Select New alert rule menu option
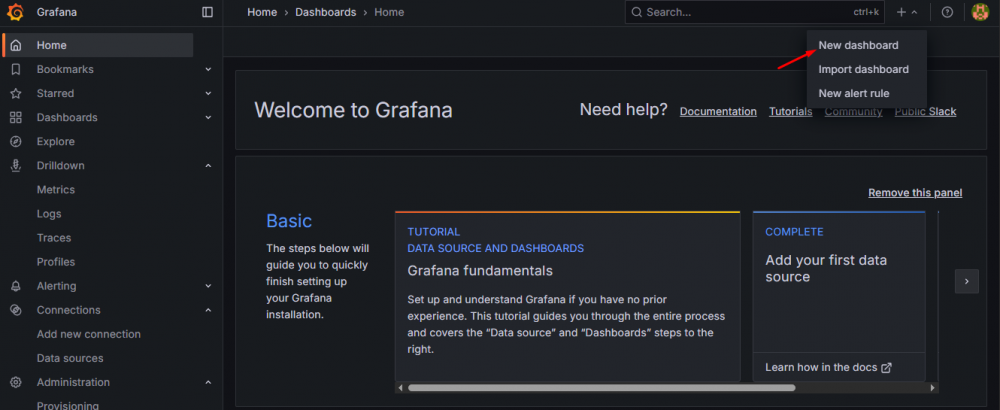Image resolution: width=1000 pixels, height=410 pixels. click(853, 93)
